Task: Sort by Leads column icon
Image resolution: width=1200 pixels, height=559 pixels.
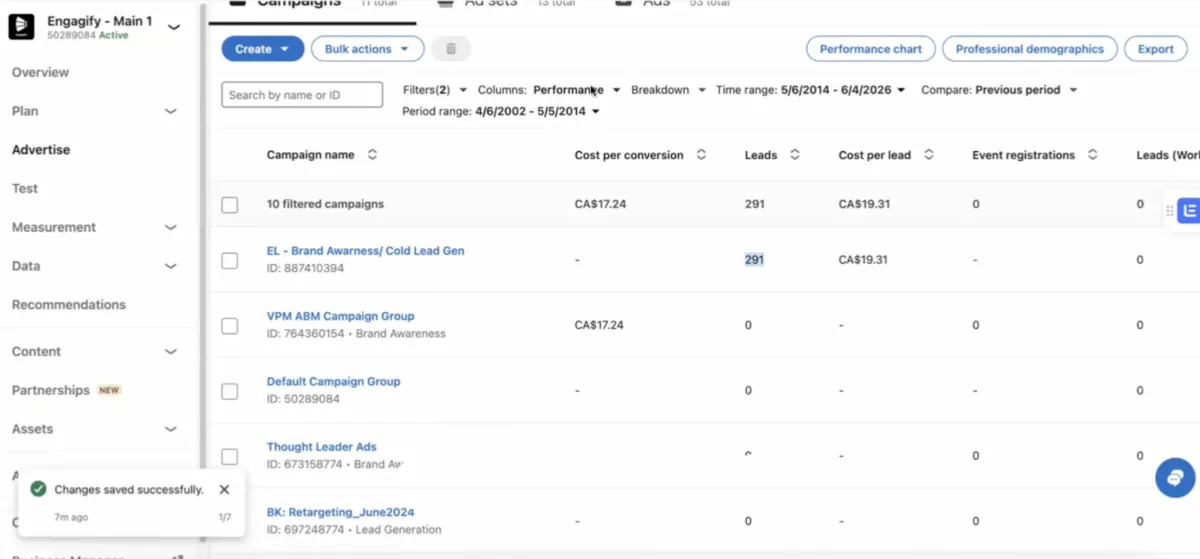Action: 795,155
